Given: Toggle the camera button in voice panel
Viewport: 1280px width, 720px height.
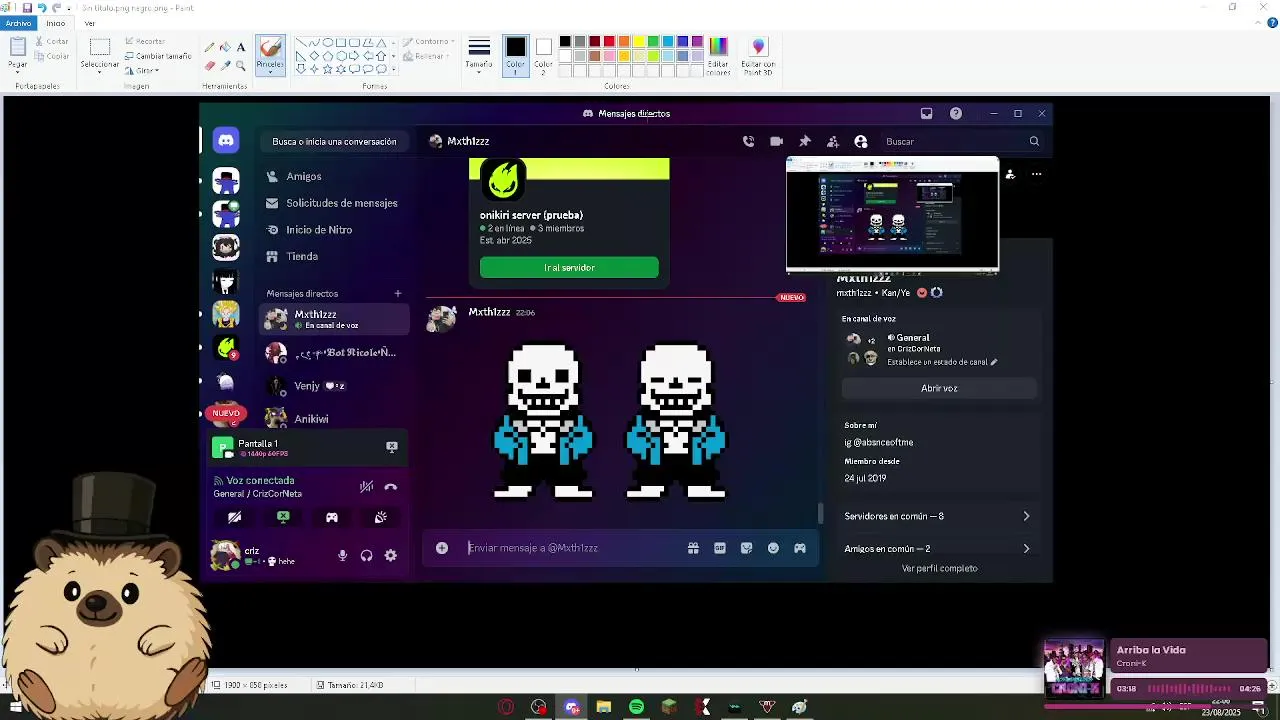Looking at the screenshot, I should pos(234,517).
